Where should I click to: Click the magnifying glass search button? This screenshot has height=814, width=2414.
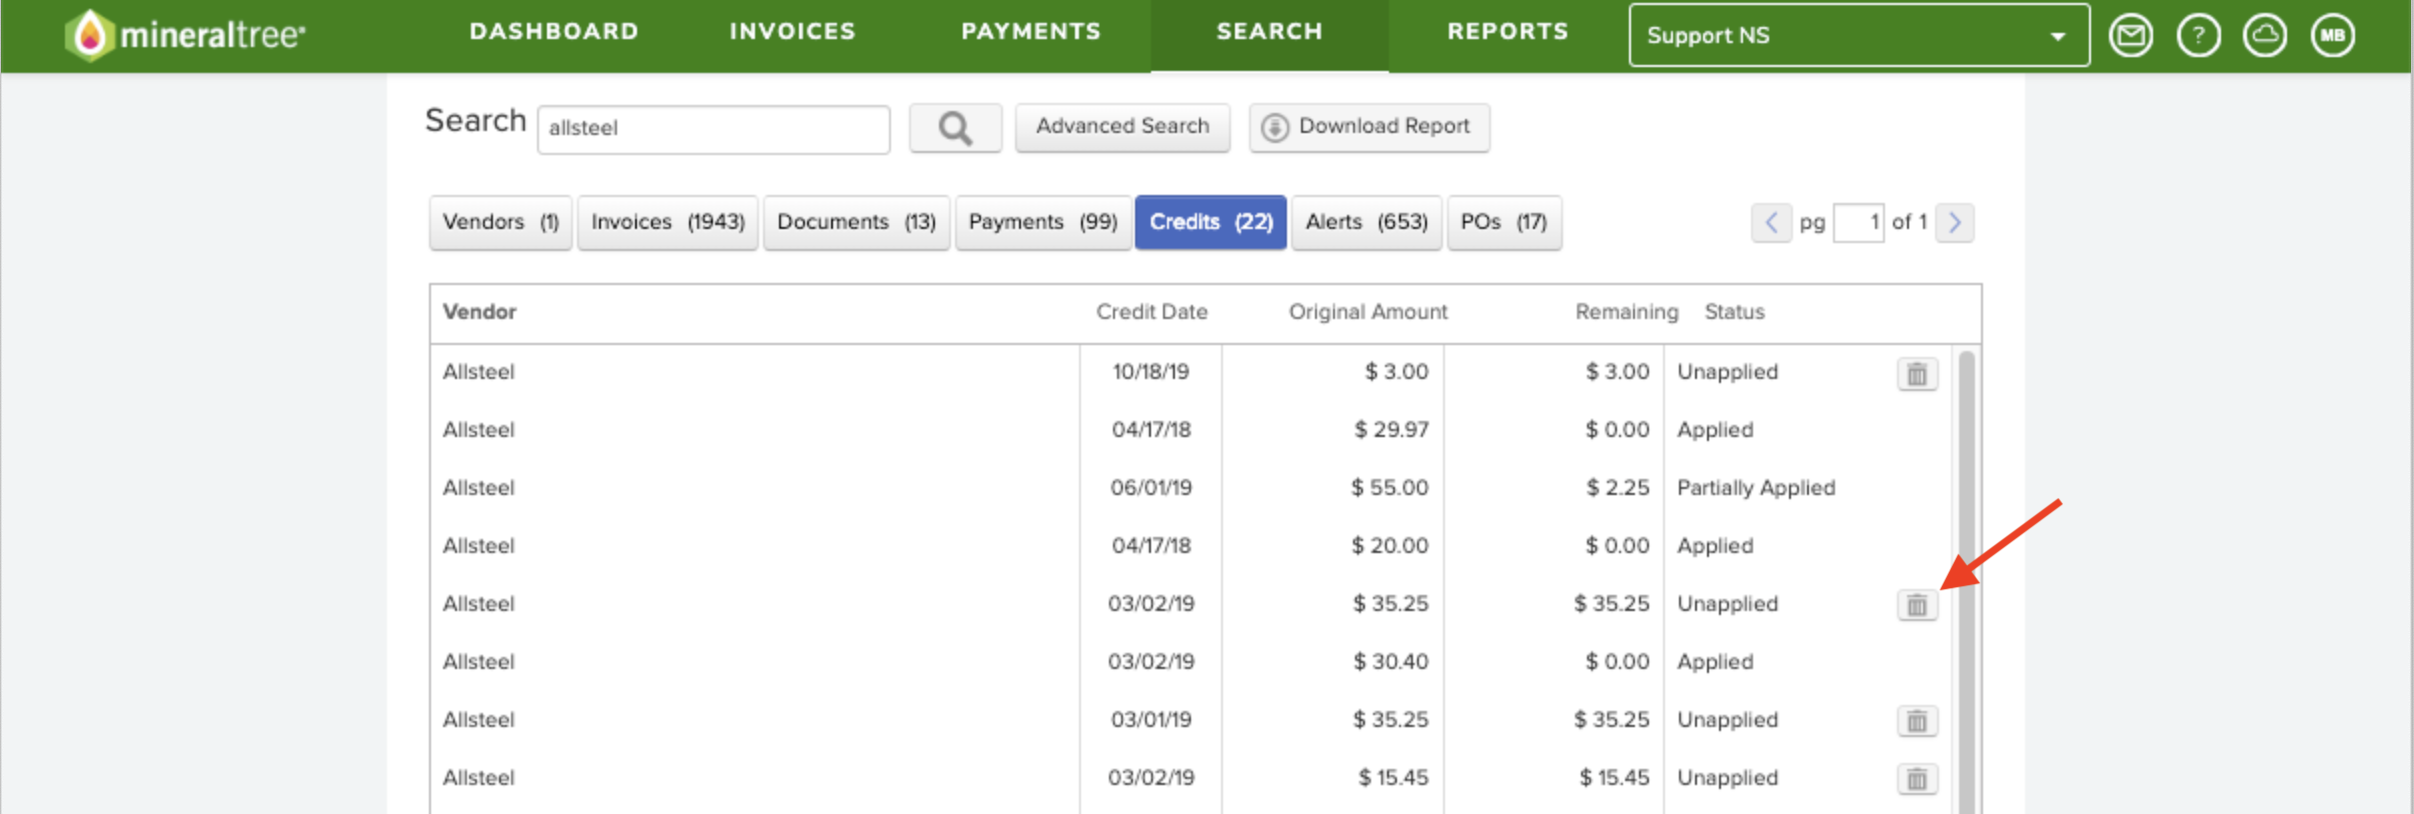(955, 128)
